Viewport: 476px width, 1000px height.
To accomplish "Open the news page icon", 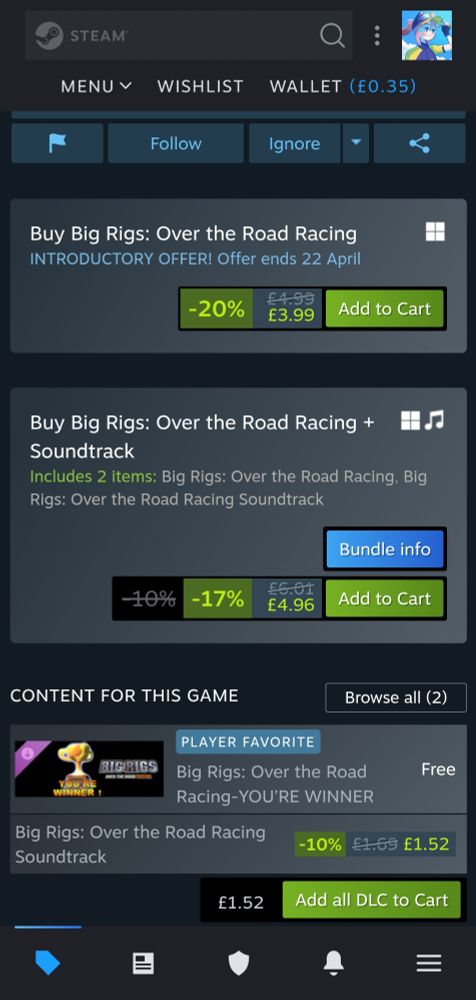I will click(x=143, y=963).
